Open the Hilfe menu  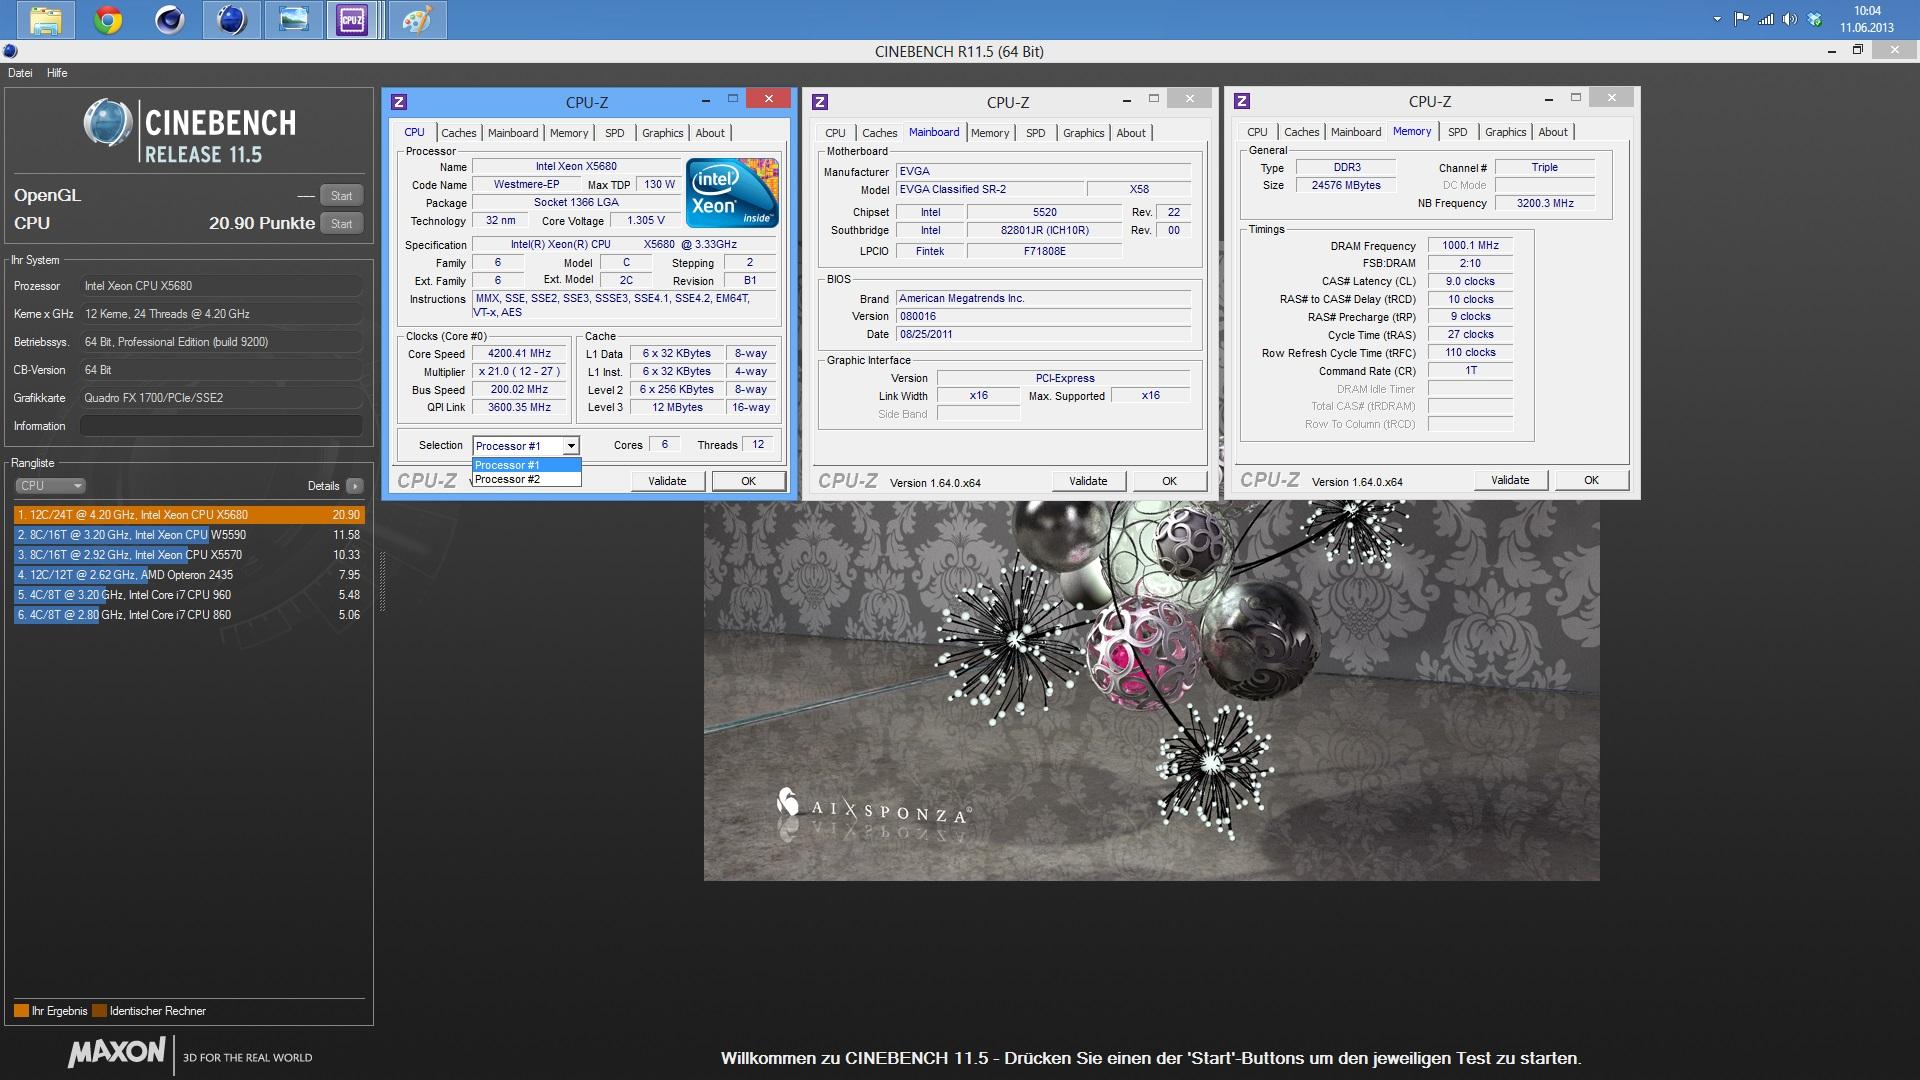point(57,73)
